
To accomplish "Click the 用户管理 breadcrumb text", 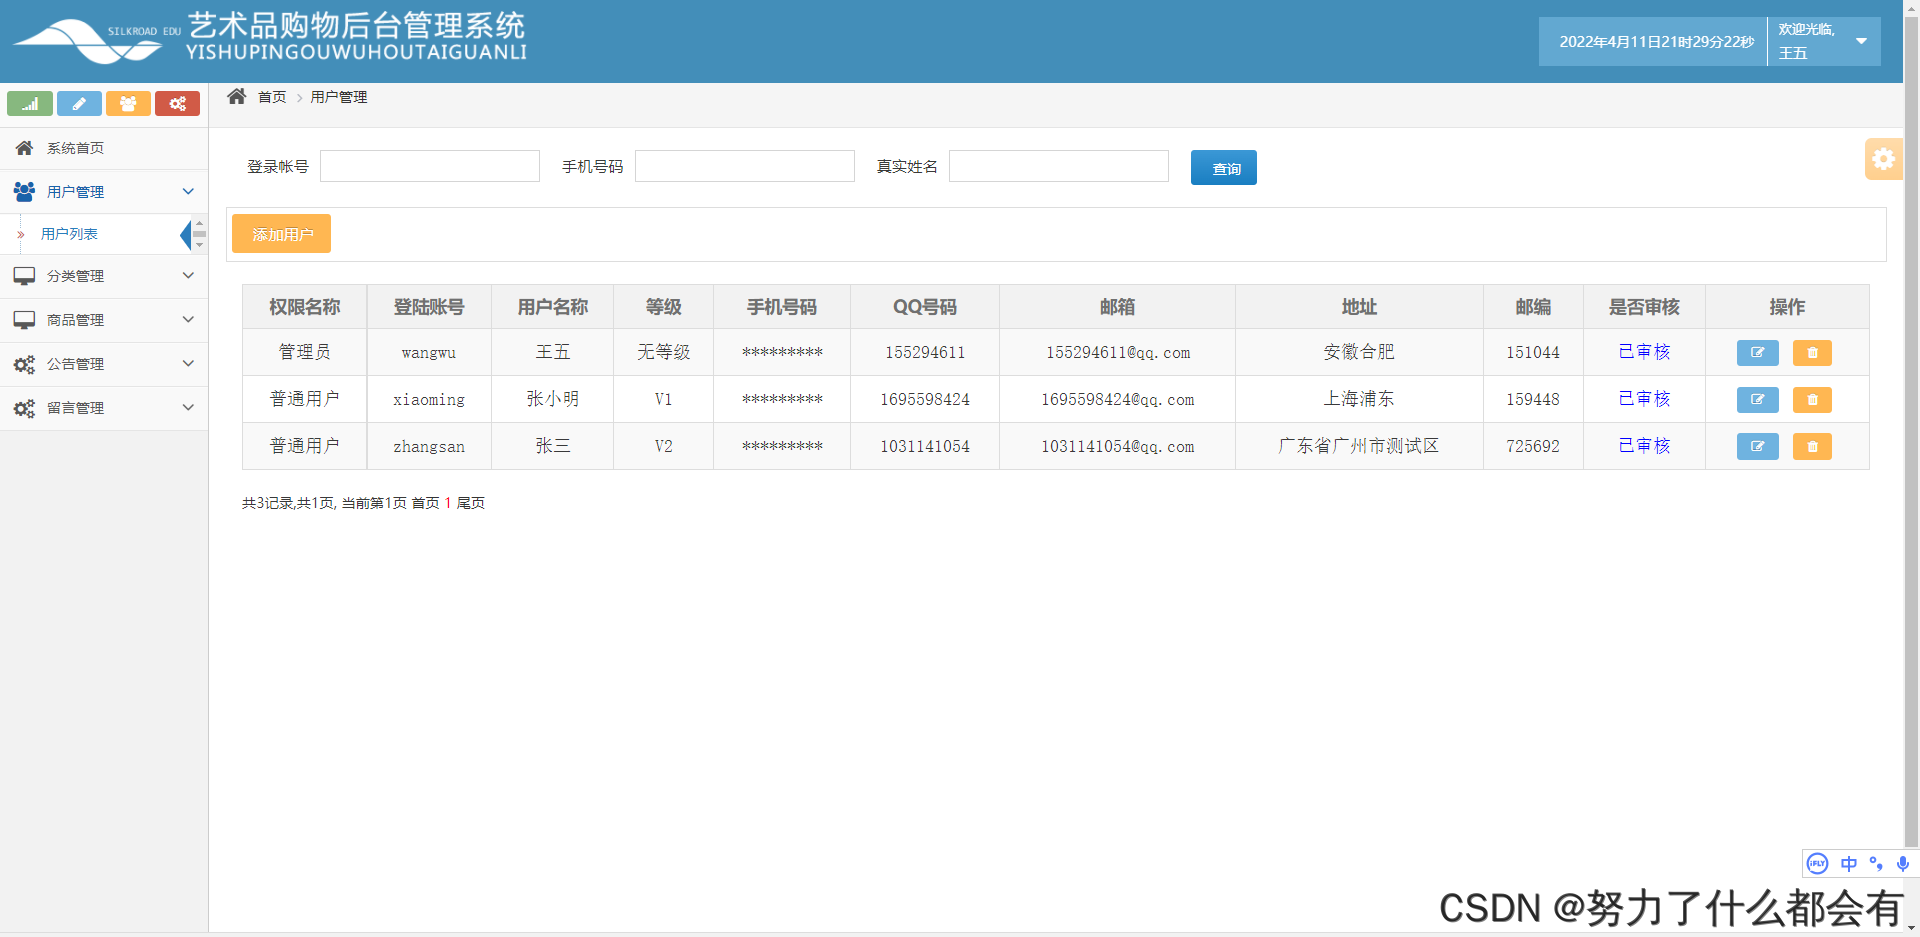I will click(339, 97).
